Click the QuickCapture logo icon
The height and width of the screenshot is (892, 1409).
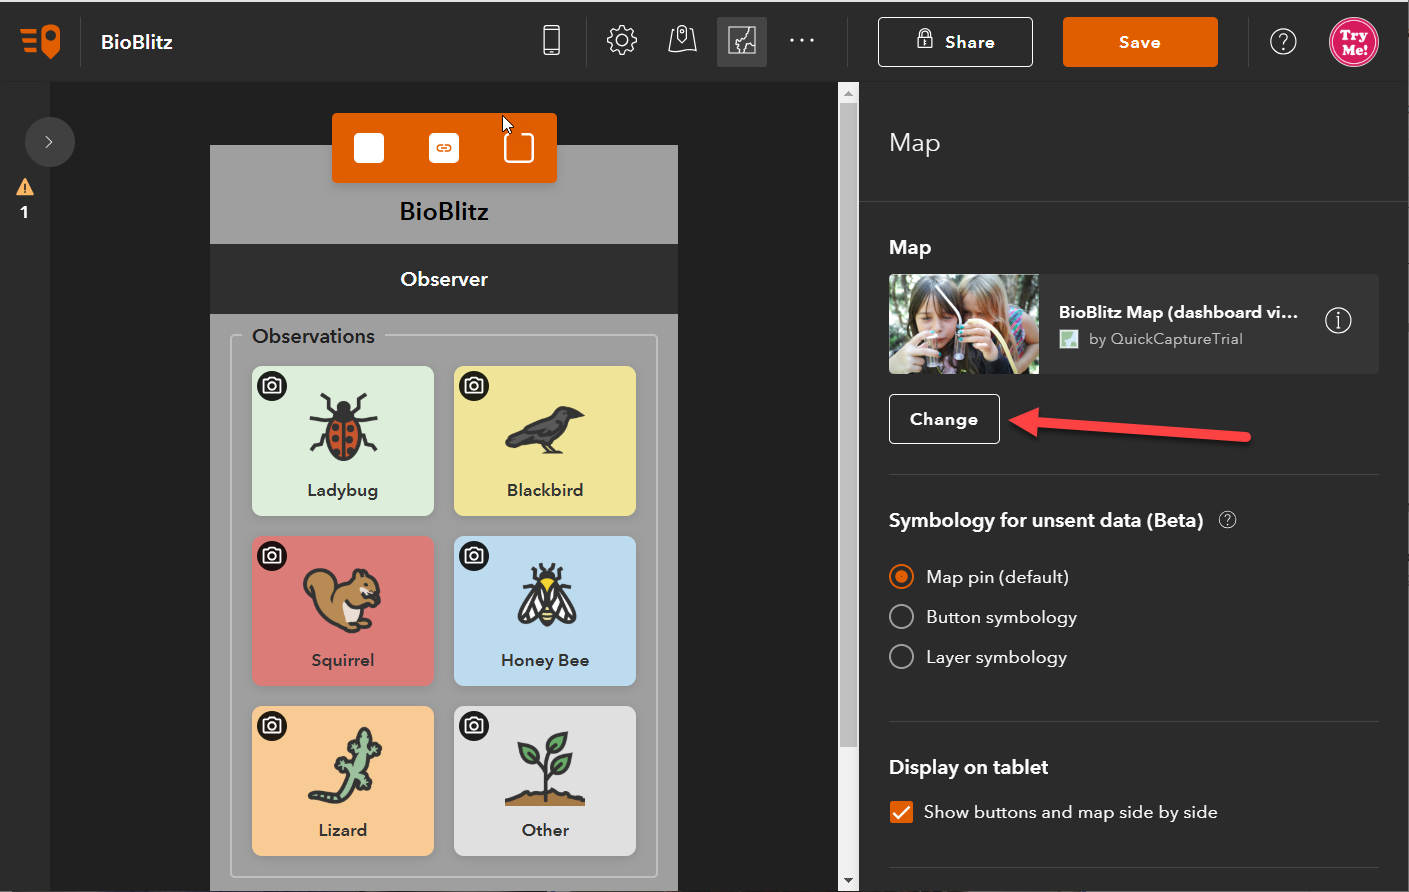tap(41, 42)
